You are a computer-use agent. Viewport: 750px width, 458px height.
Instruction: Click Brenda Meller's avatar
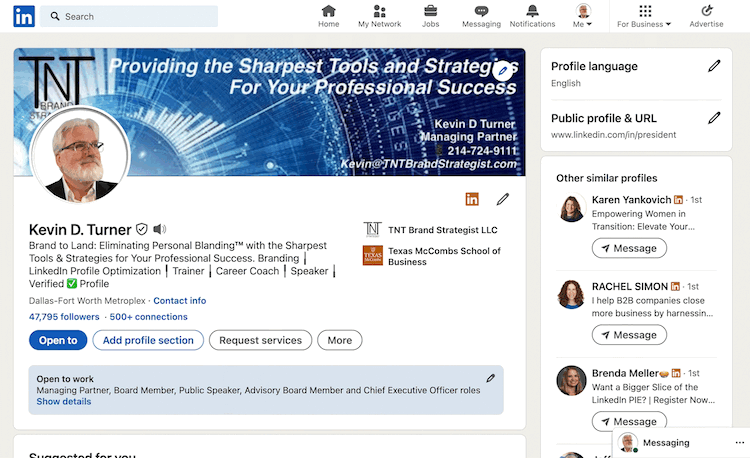click(x=572, y=381)
